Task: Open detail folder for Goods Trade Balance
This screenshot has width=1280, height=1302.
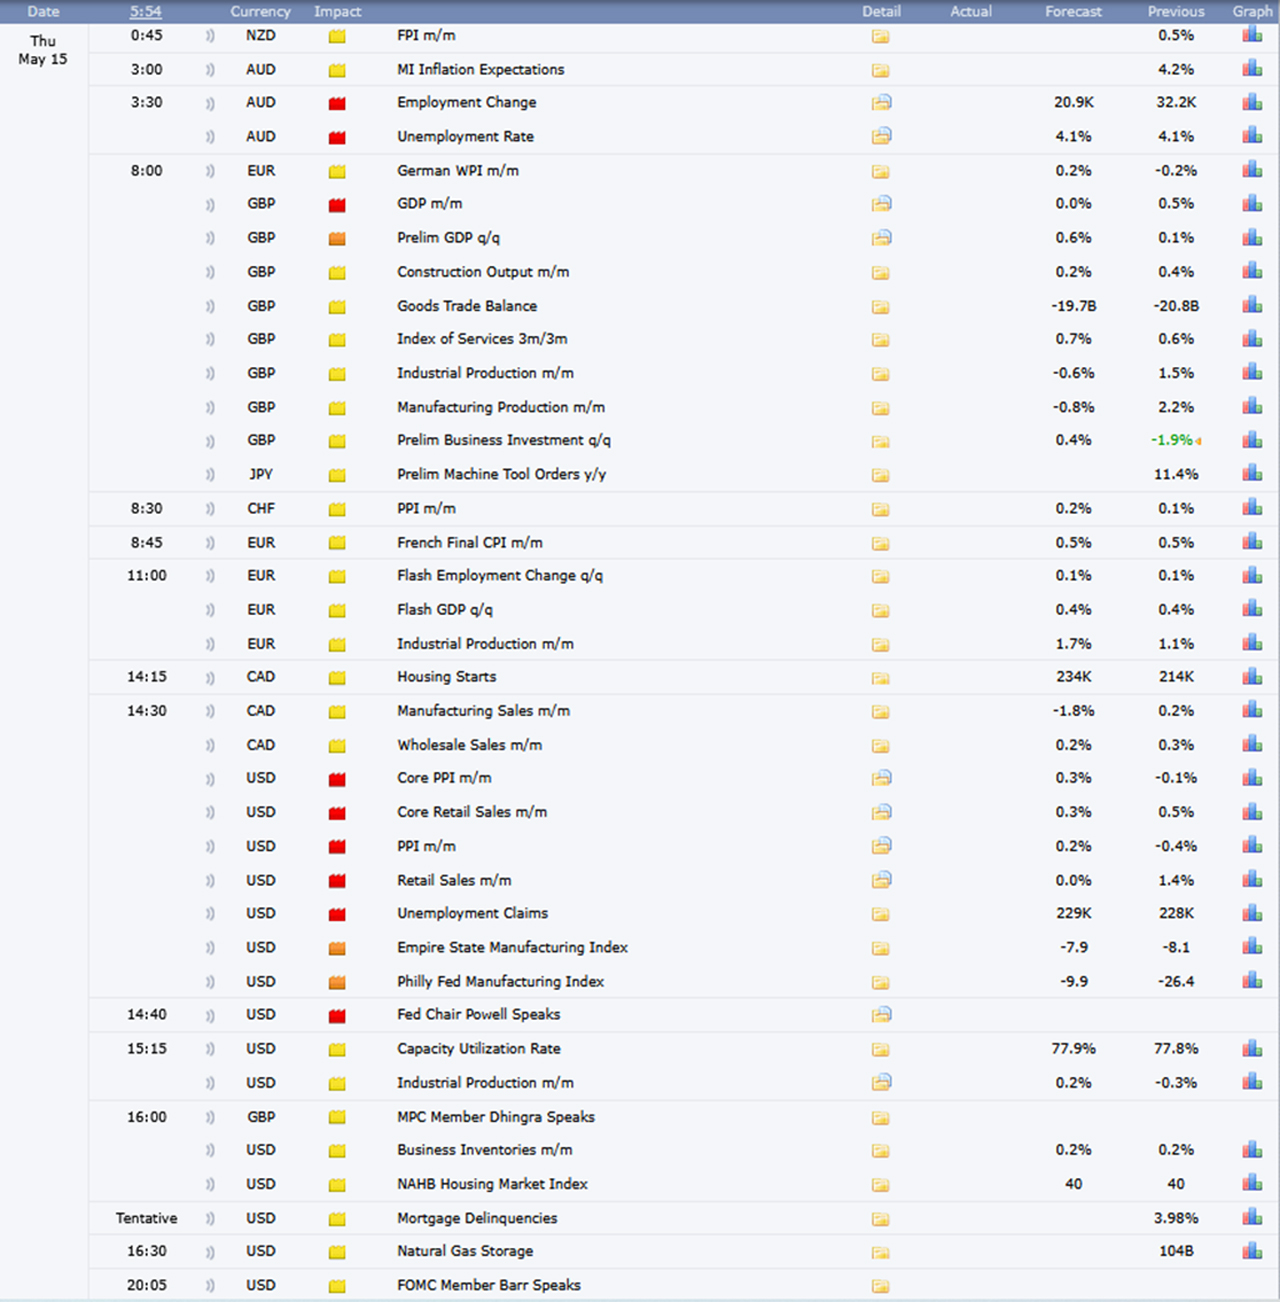Action: click(880, 306)
